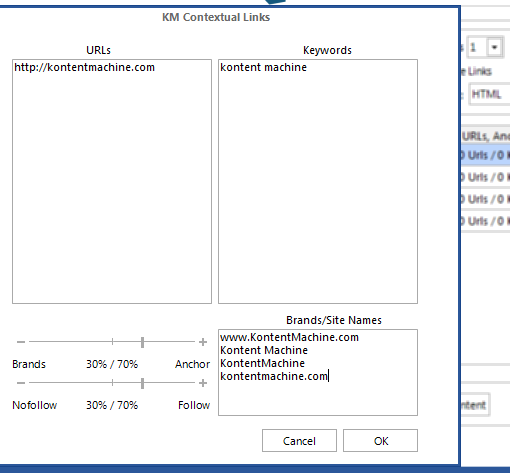The width and height of the screenshot is (510, 473).
Task: Click the Brands/Site Names text area
Action: click(318, 373)
